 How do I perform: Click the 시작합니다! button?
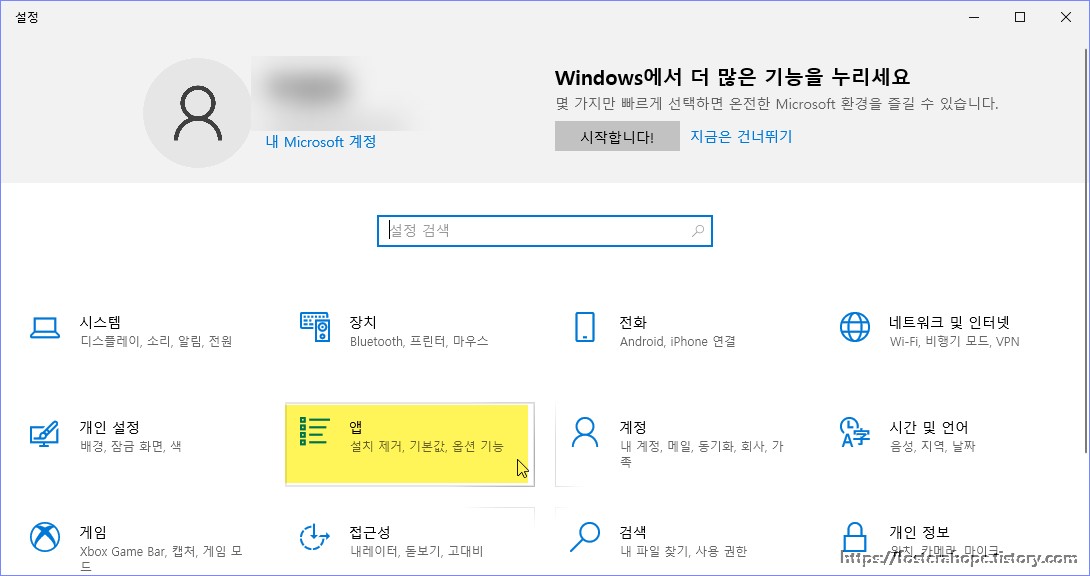617,136
